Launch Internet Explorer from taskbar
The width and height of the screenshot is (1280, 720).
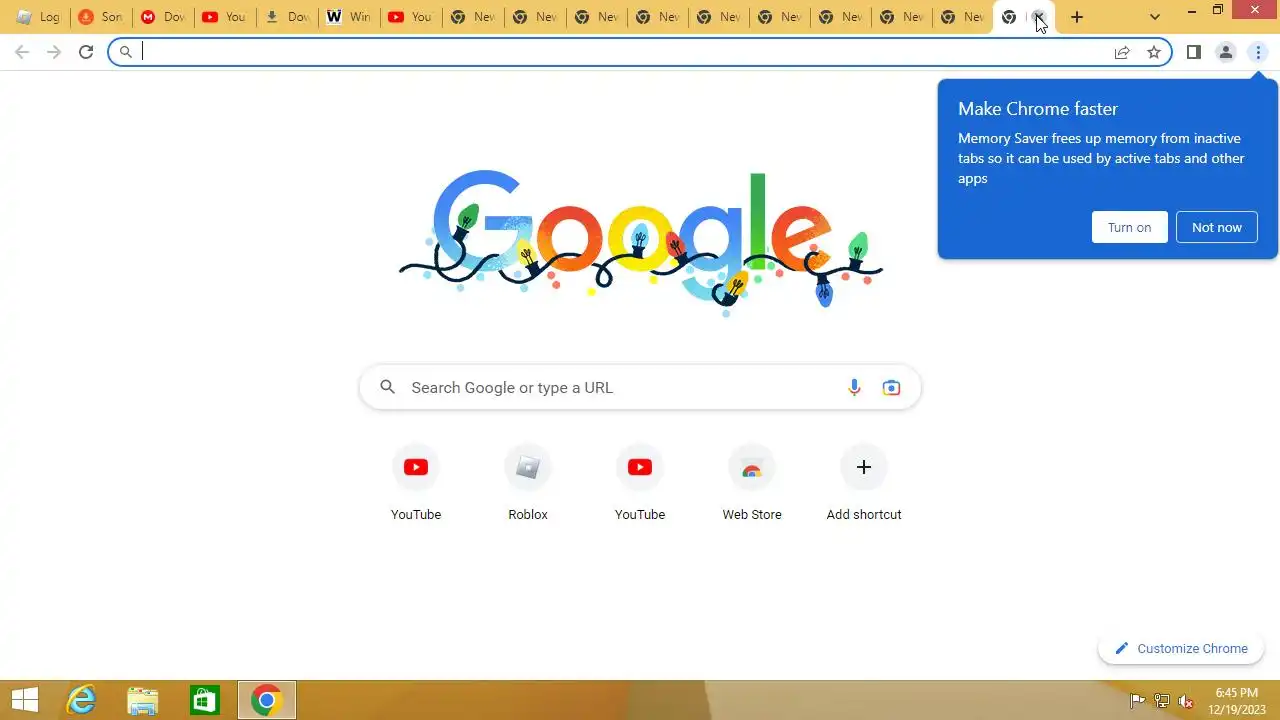pos(80,700)
